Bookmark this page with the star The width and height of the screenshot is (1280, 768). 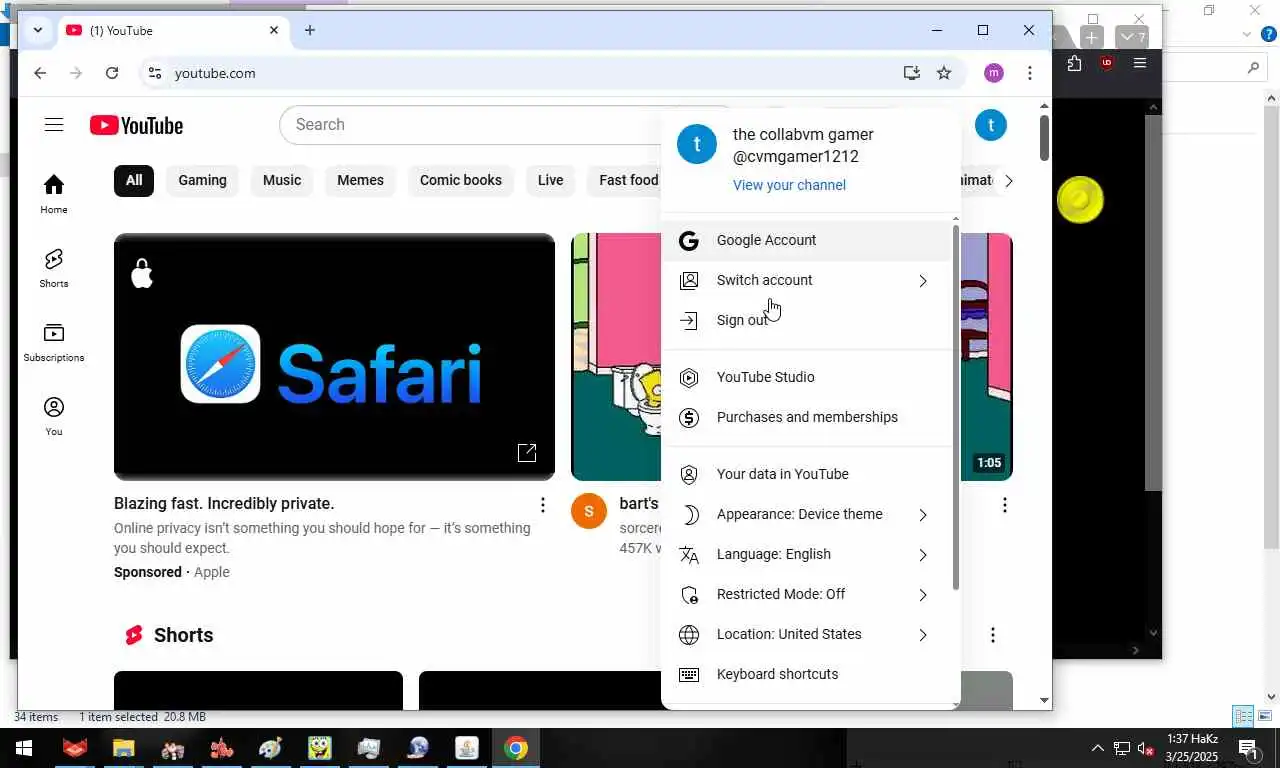coord(943,73)
